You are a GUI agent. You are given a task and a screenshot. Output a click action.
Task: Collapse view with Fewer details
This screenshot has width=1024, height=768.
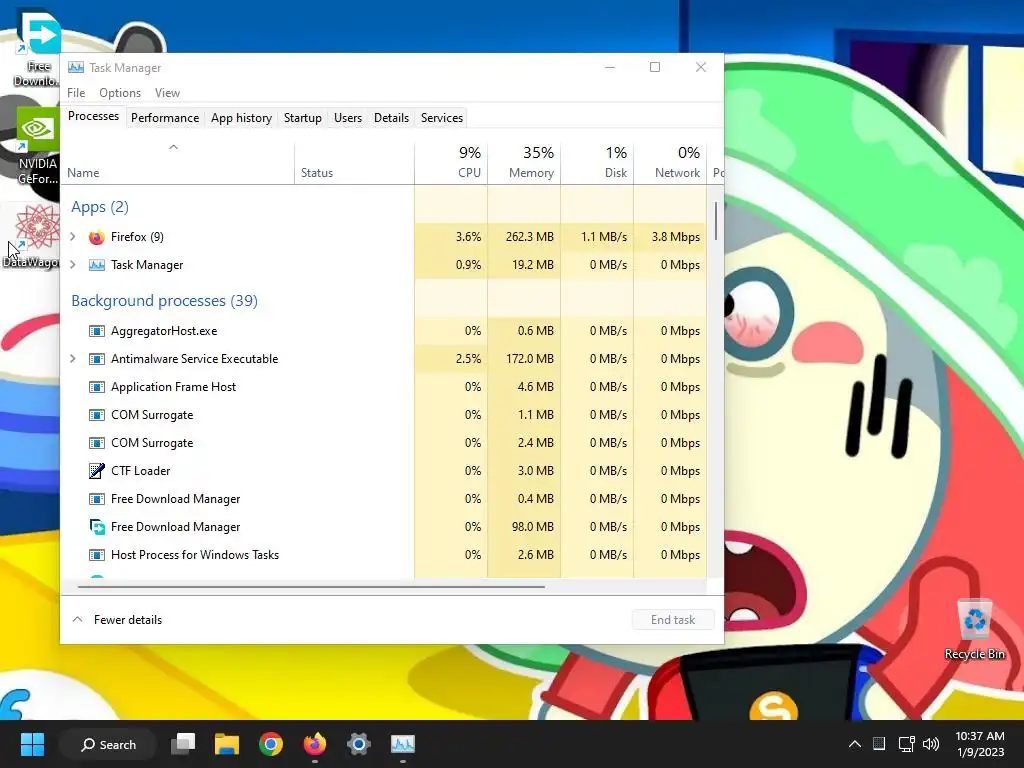[118, 620]
